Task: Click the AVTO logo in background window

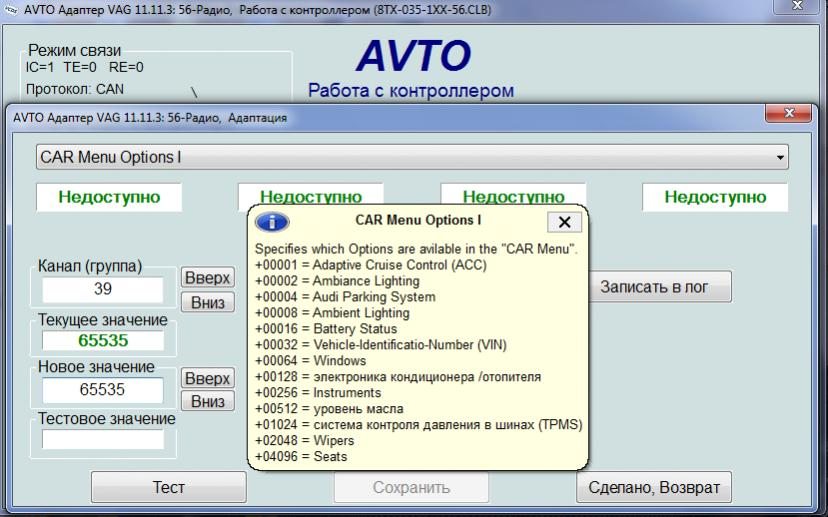Action: point(413,55)
